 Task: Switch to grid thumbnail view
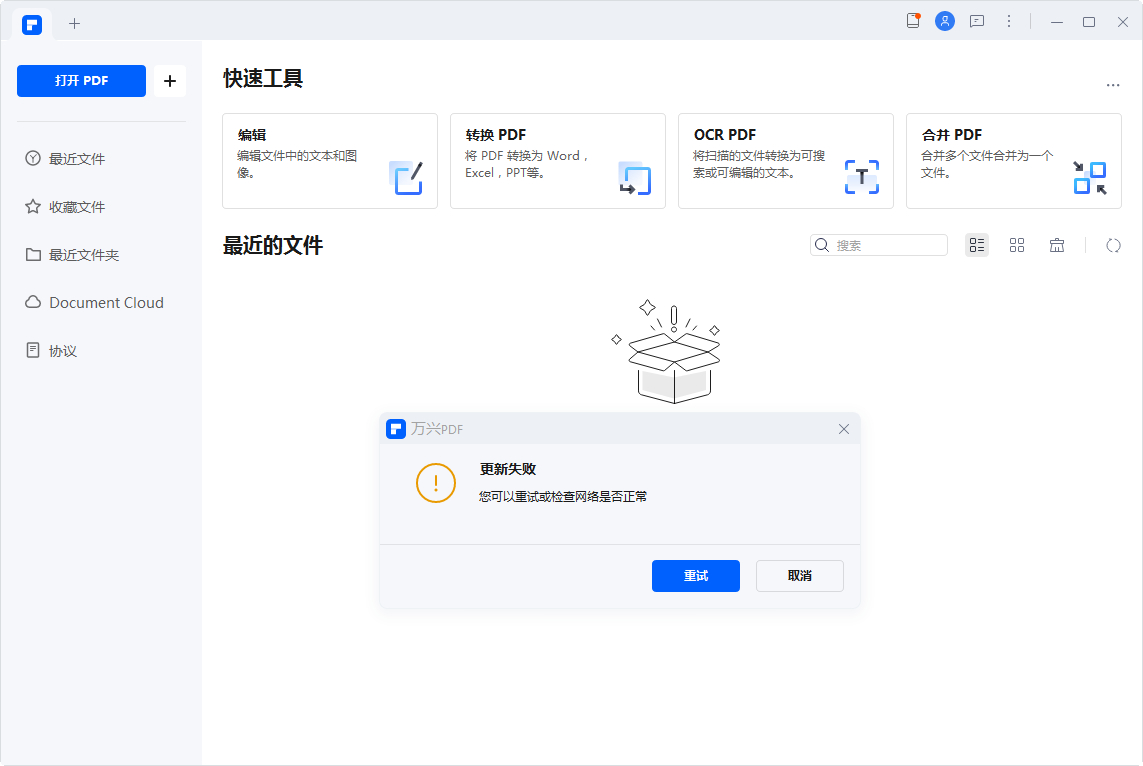tap(1017, 245)
